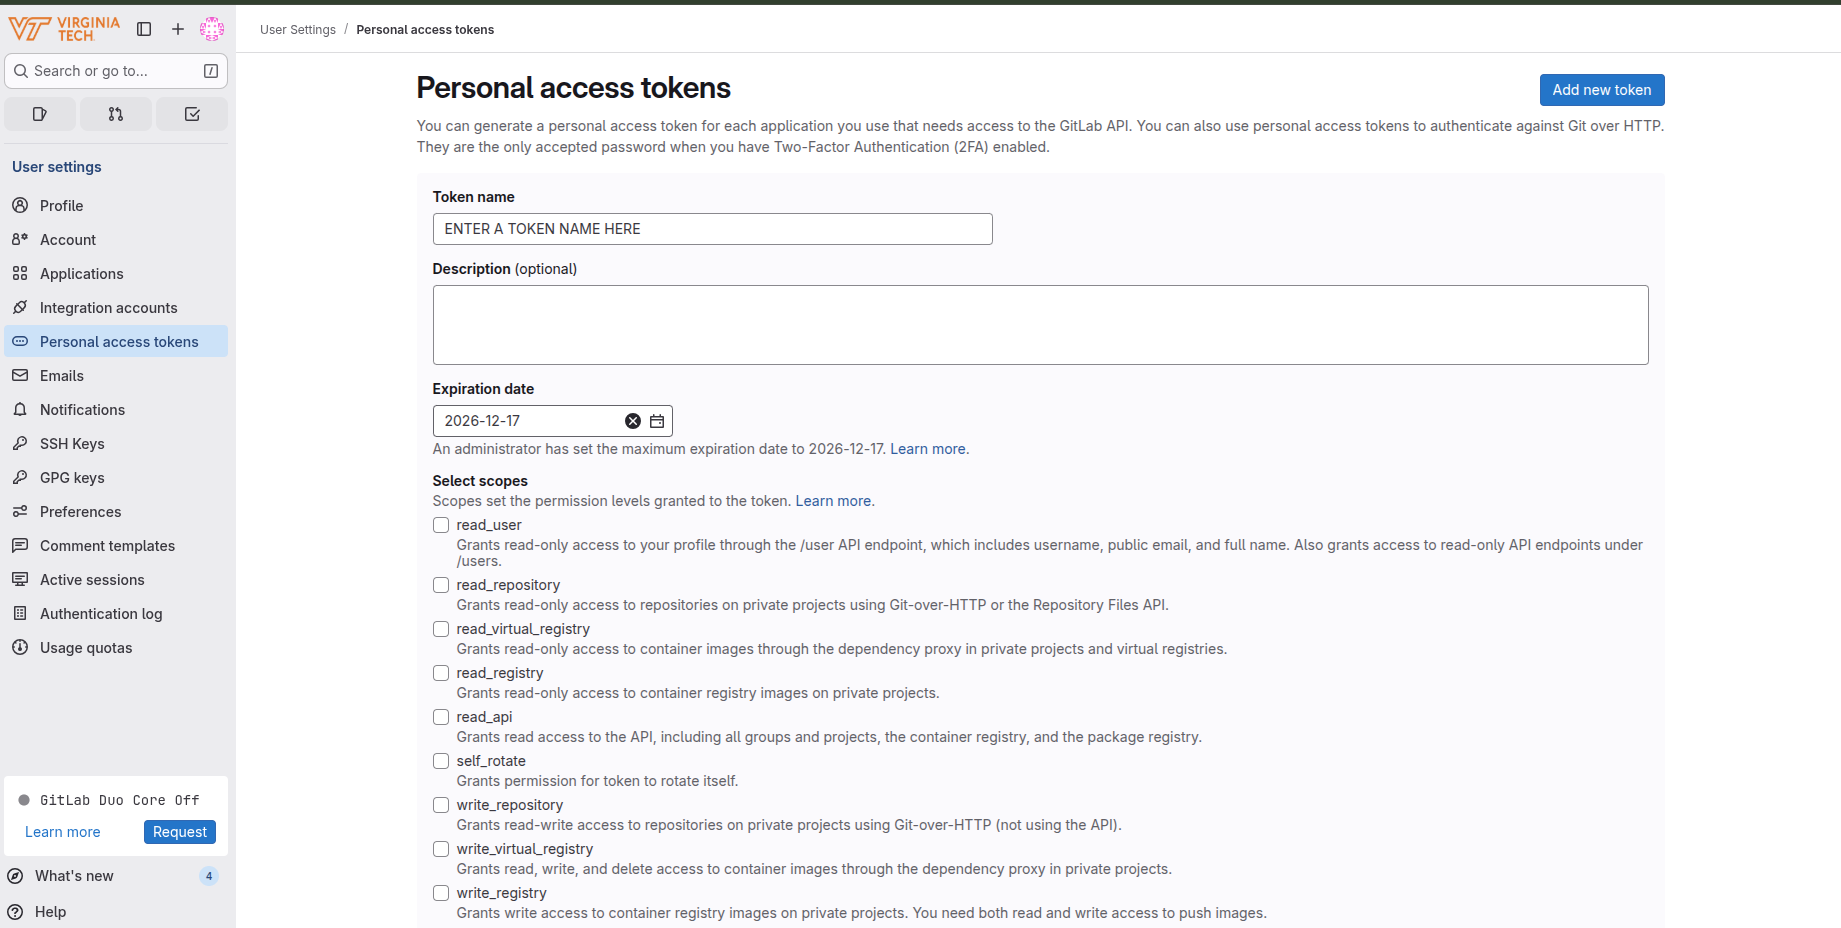1841x928 pixels.
Task: Open the create new plus menu
Action: pos(178,29)
